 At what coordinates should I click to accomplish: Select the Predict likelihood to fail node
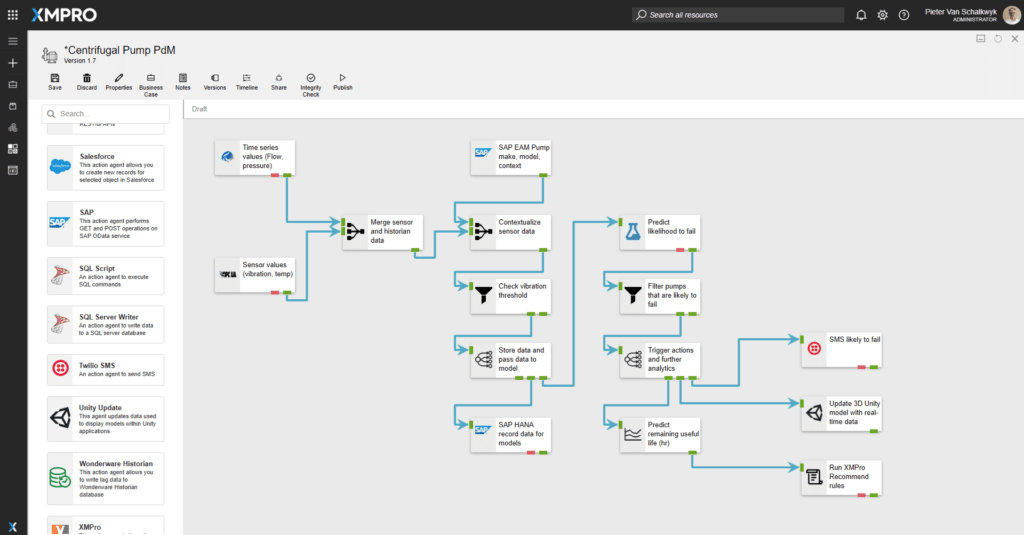click(x=658, y=233)
